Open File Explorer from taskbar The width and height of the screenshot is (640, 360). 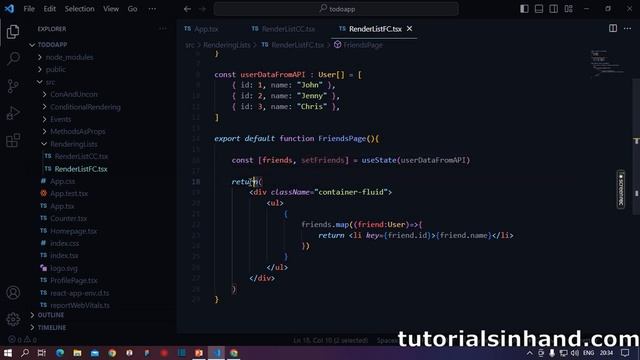77,353
